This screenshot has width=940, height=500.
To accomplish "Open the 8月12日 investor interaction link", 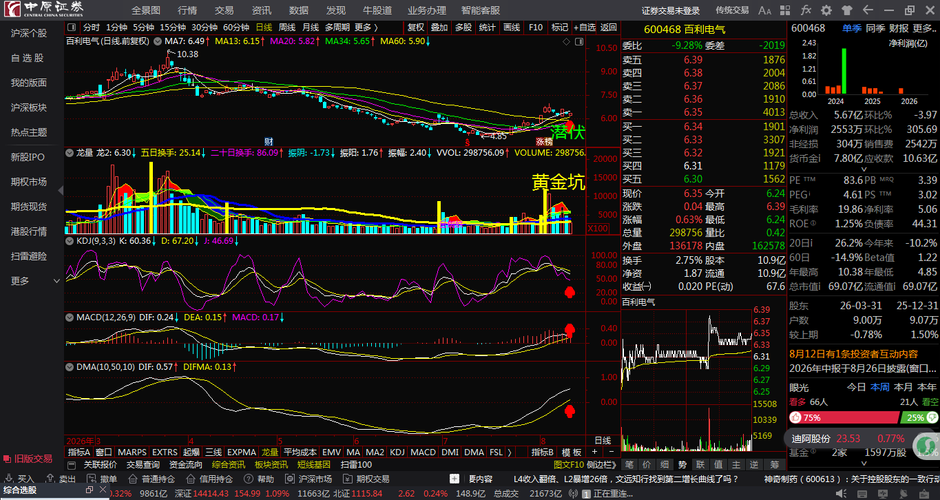I will click(x=853, y=354).
